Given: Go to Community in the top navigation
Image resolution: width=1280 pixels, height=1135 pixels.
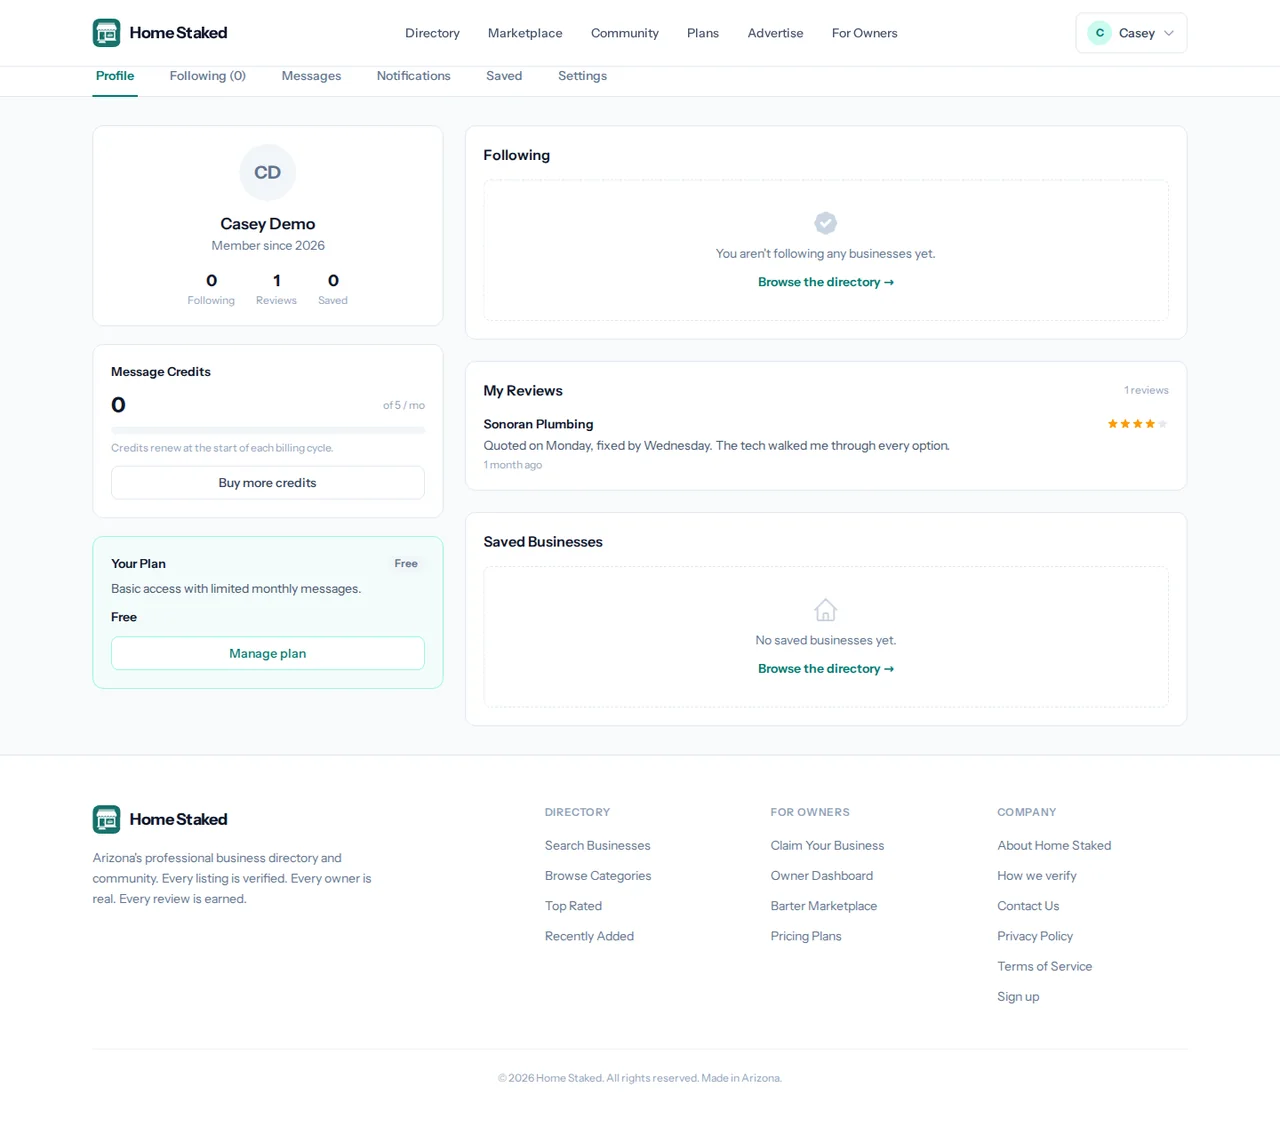Looking at the screenshot, I should click(625, 33).
